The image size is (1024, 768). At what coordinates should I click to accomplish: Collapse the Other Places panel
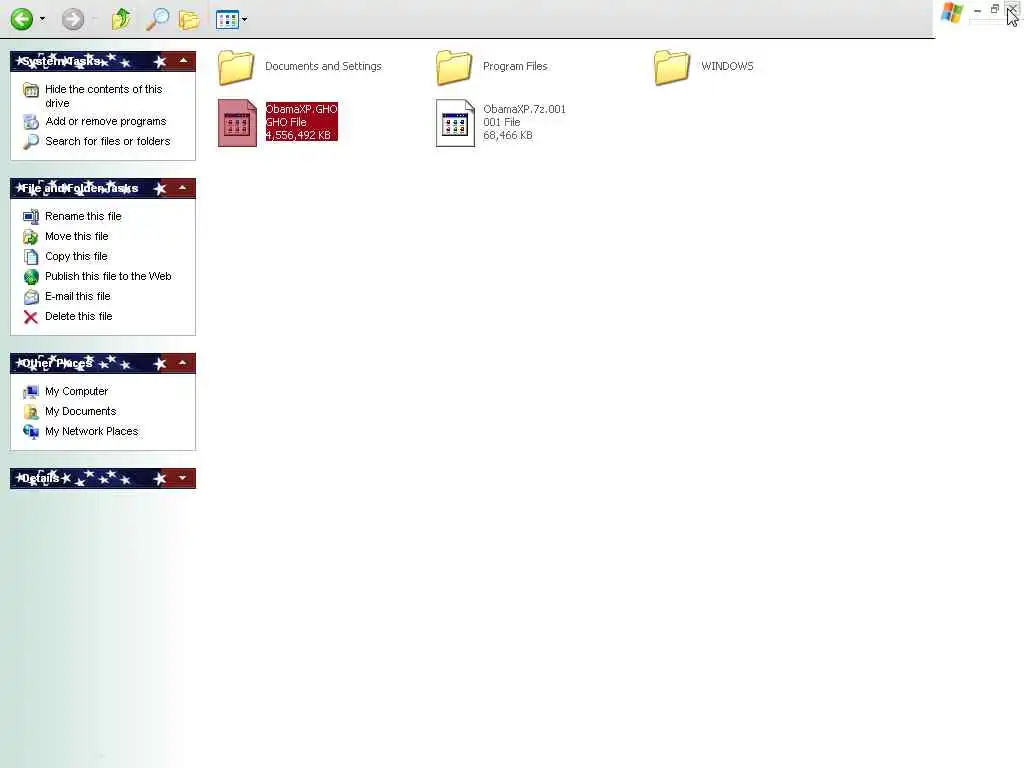point(183,363)
